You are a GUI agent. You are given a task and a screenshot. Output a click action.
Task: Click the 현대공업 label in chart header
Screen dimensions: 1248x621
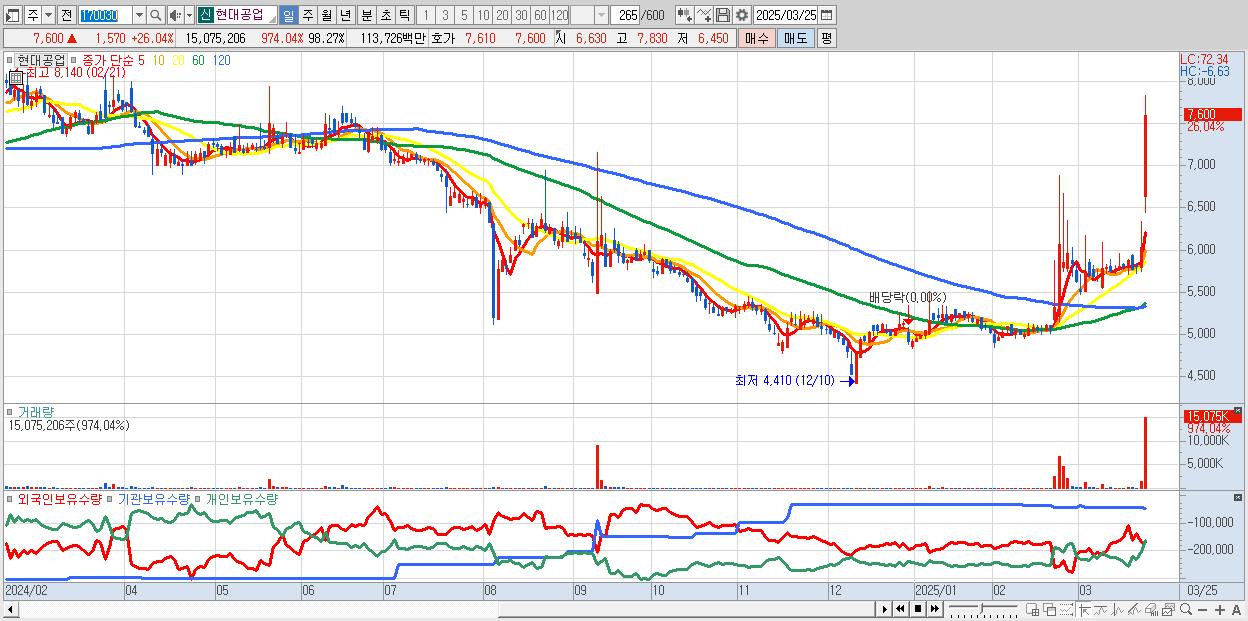click(41, 60)
